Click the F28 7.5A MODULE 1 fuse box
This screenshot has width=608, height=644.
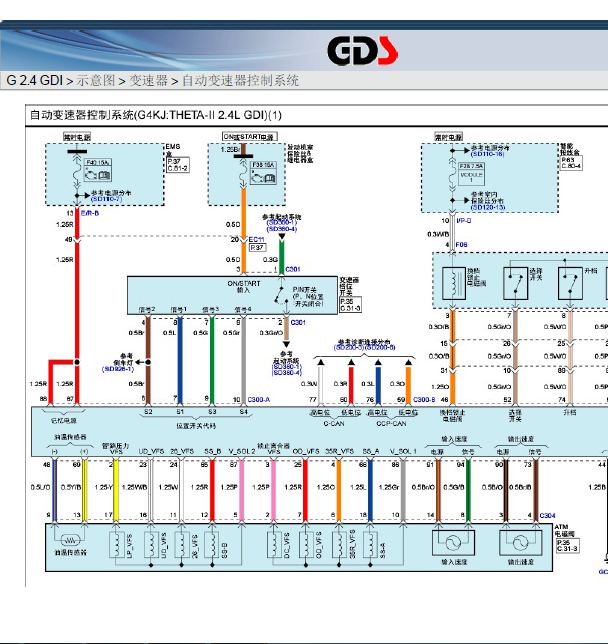pyautogui.click(x=471, y=175)
